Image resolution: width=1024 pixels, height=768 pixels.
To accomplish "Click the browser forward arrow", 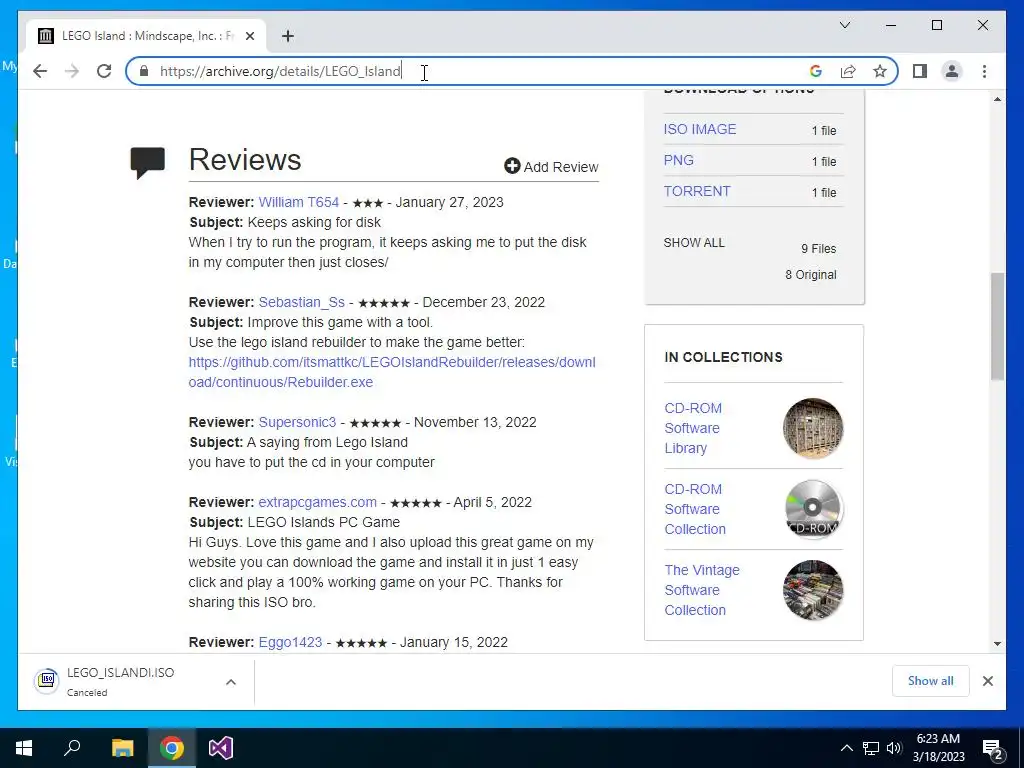I will click(72, 71).
